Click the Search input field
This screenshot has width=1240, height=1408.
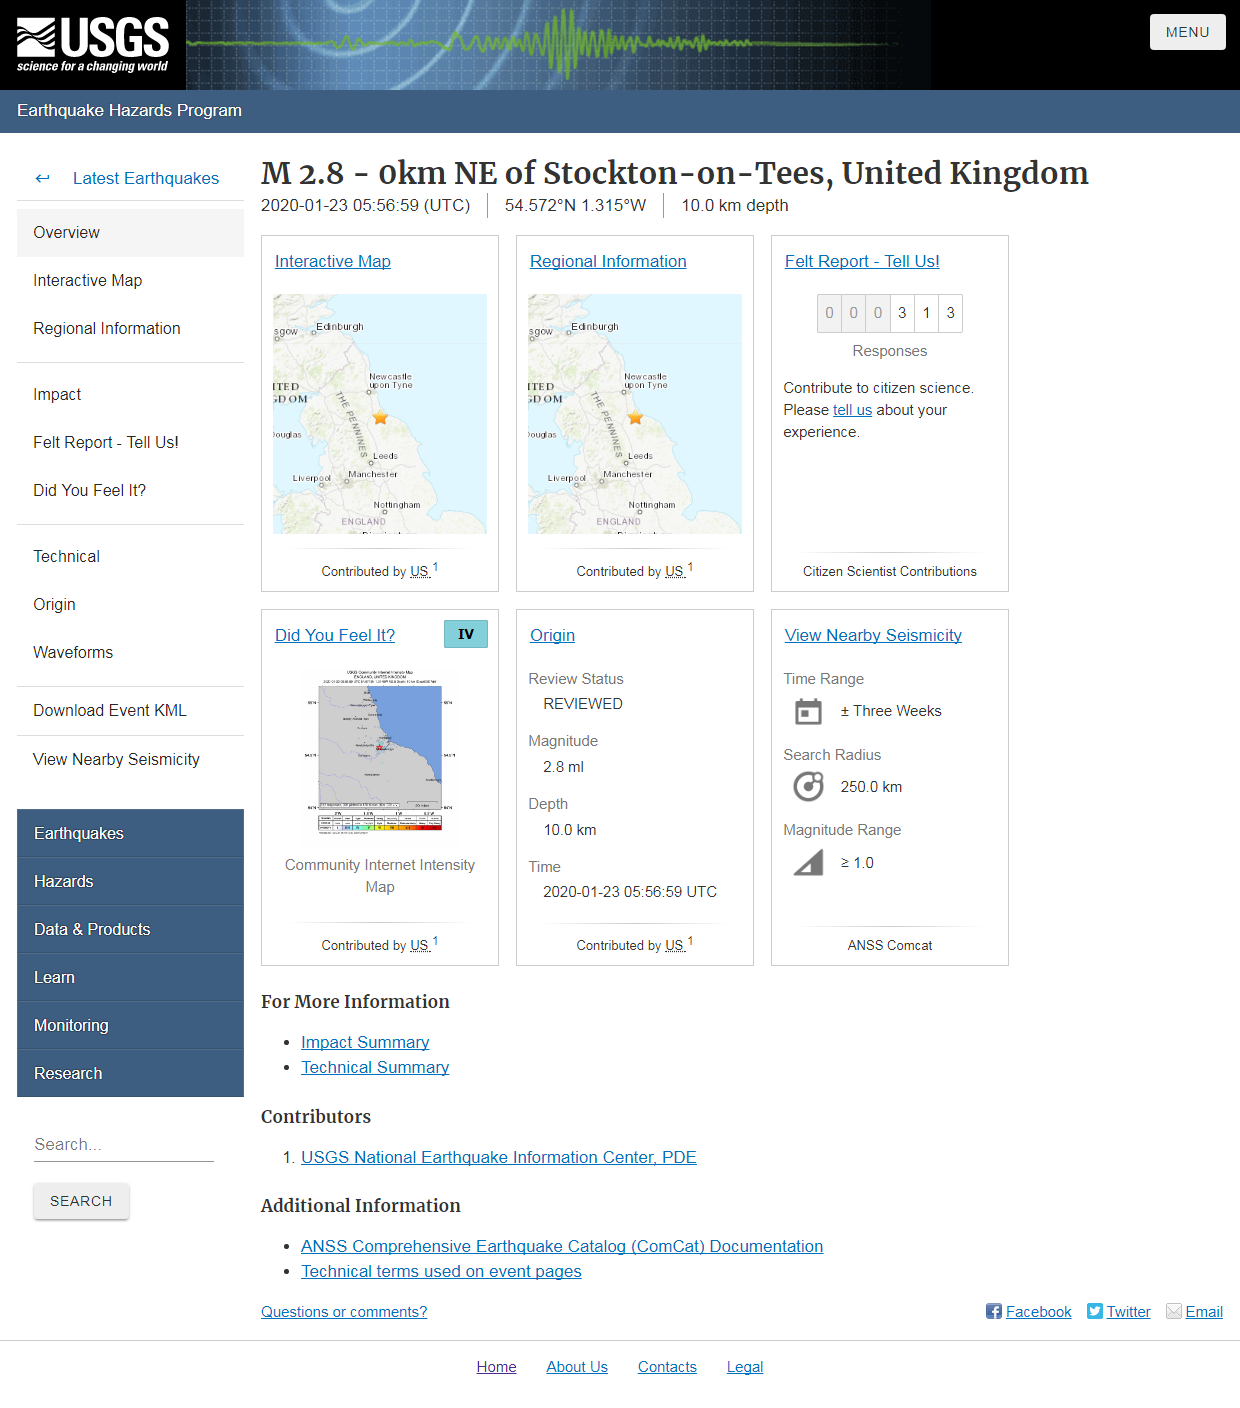pos(124,1144)
